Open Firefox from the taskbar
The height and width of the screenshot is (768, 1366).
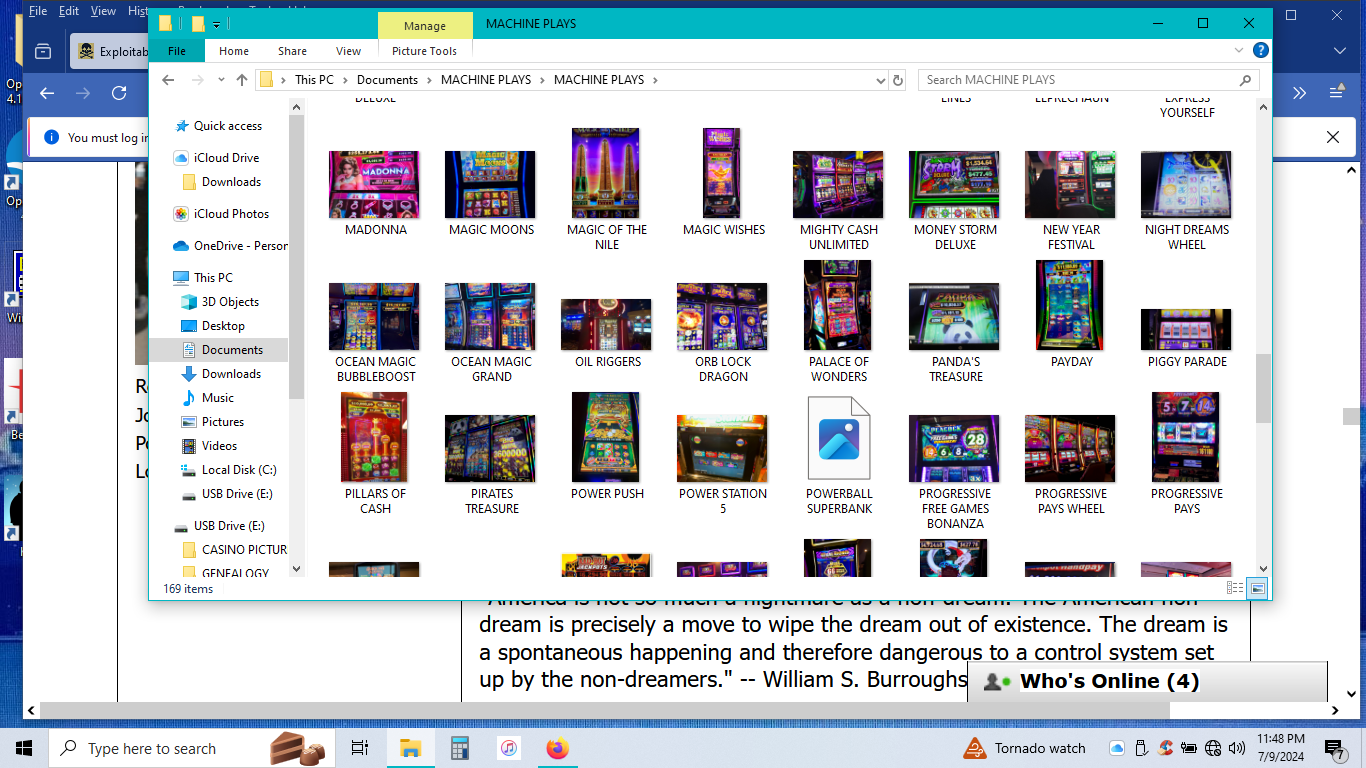pos(557,748)
